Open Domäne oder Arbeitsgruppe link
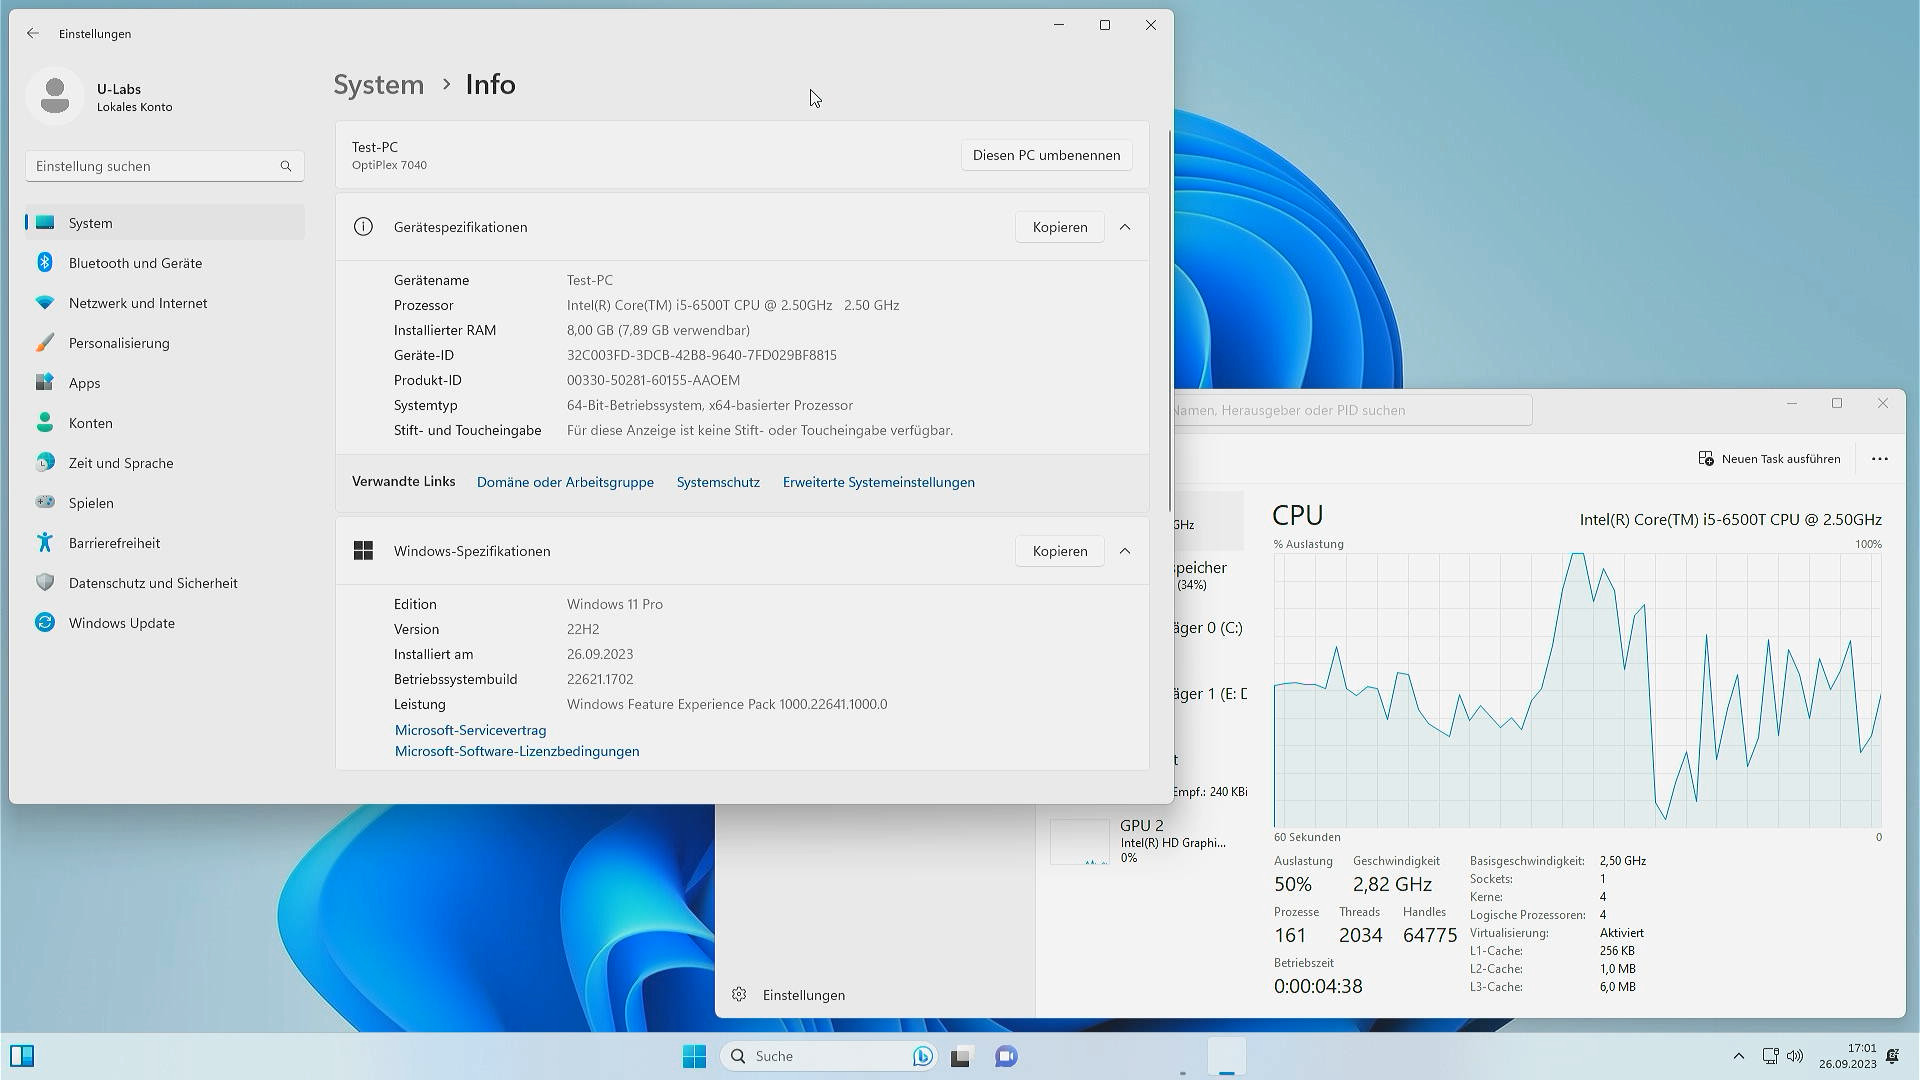 (565, 482)
